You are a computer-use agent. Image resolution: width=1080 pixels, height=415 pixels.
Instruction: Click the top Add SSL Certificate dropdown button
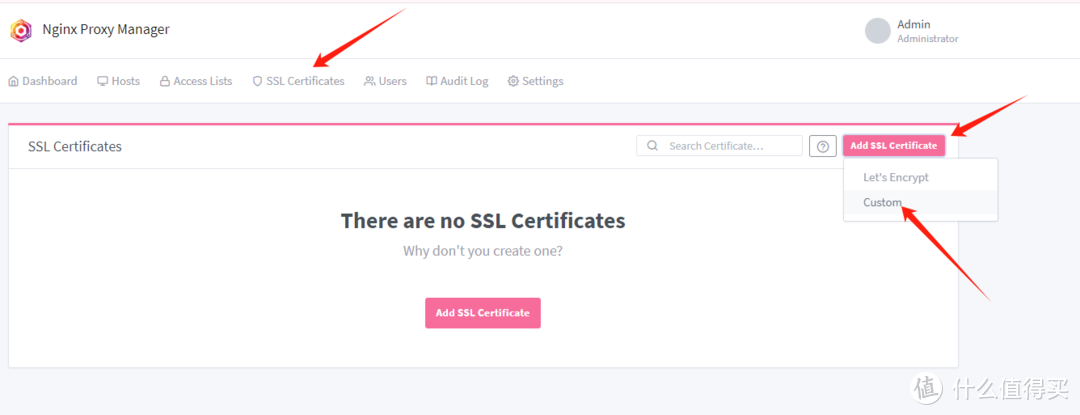coord(894,146)
